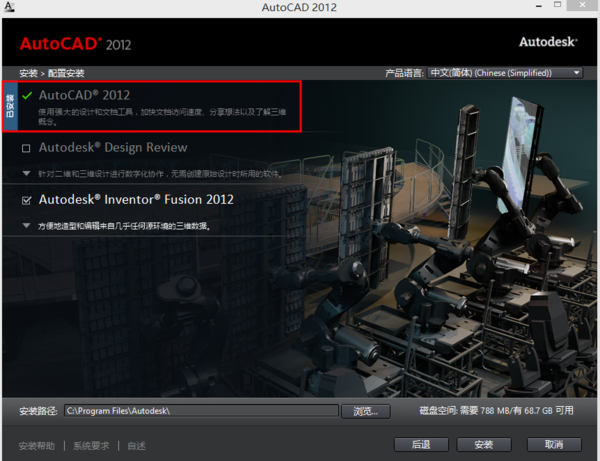The height and width of the screenshot is (461, 600).
Task: Uncheck the Autodesk Inventor Fusion 2012 checkbox
Action: [26, 200]
